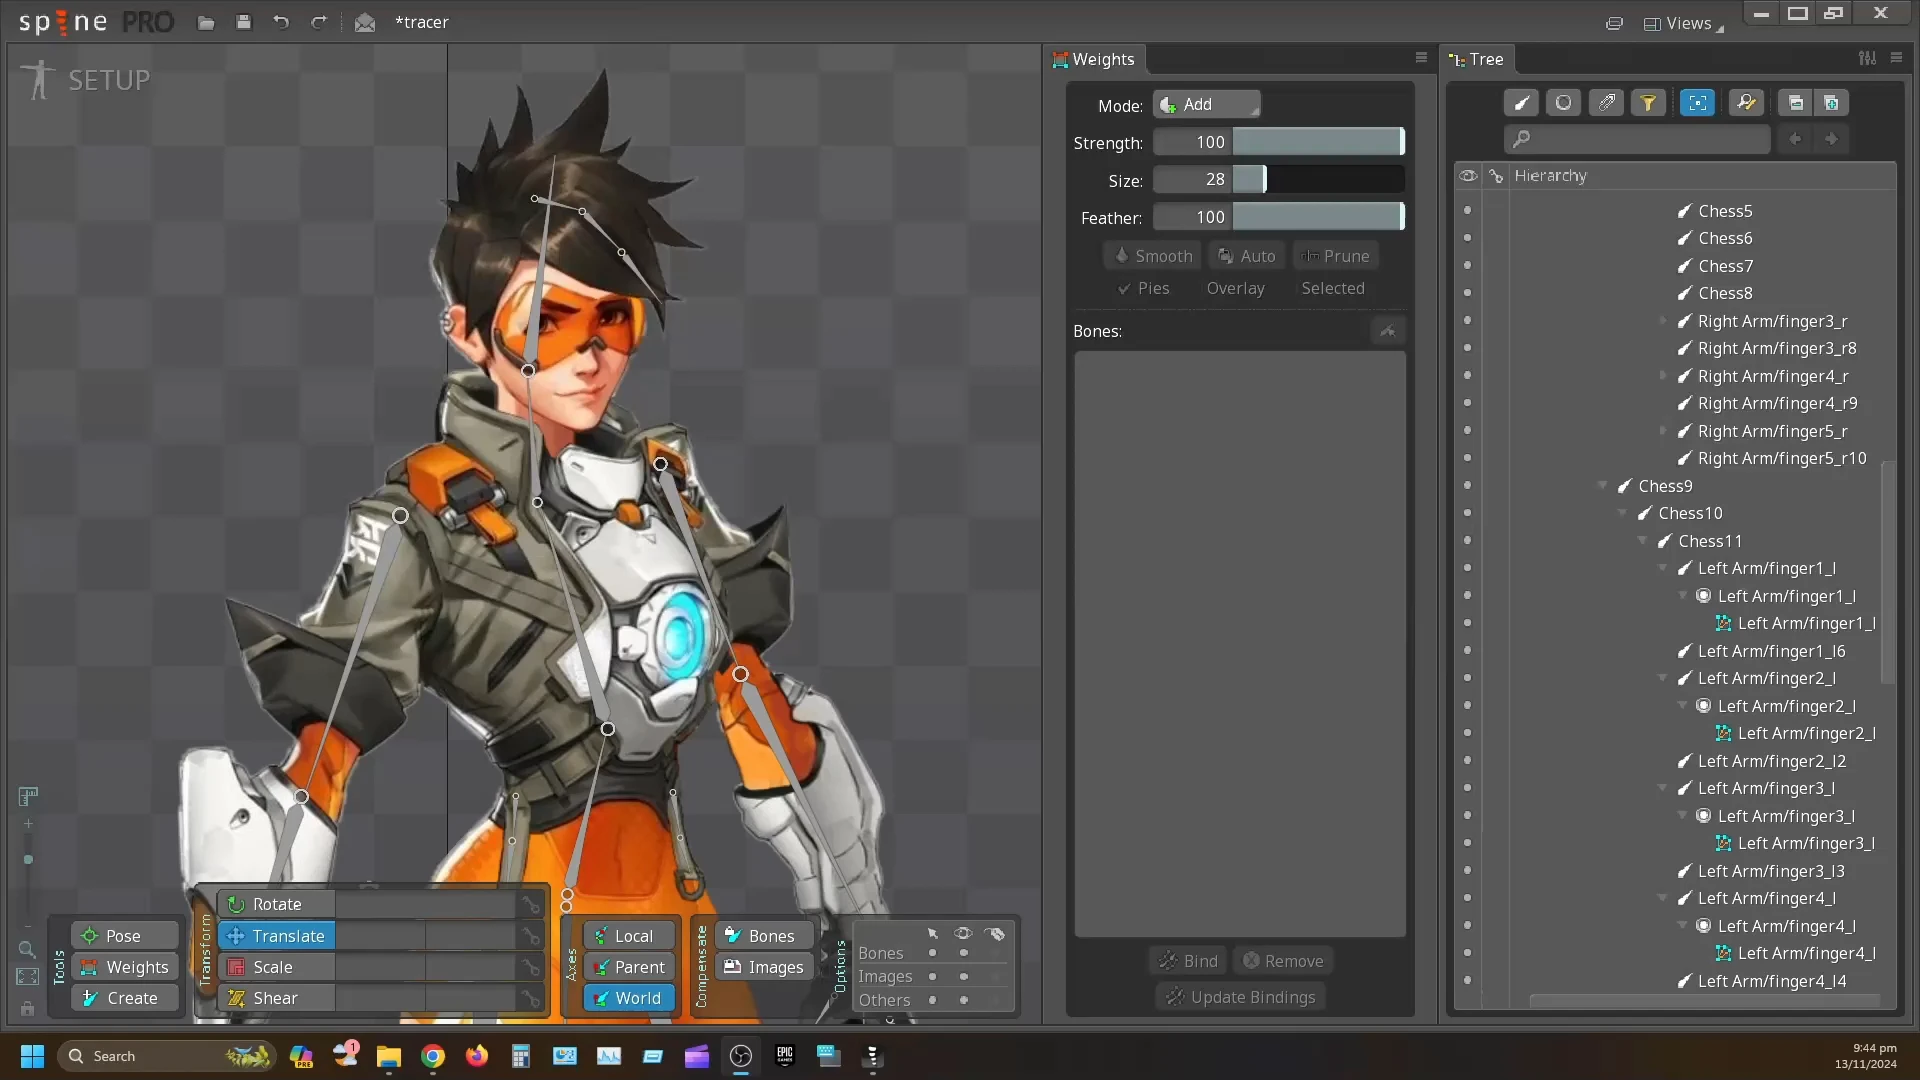This screenshot has width=1920, height=1080.
Task: Toggle visibility dot for Left Arm/finger1_l6
Action: coord(1467,651)
